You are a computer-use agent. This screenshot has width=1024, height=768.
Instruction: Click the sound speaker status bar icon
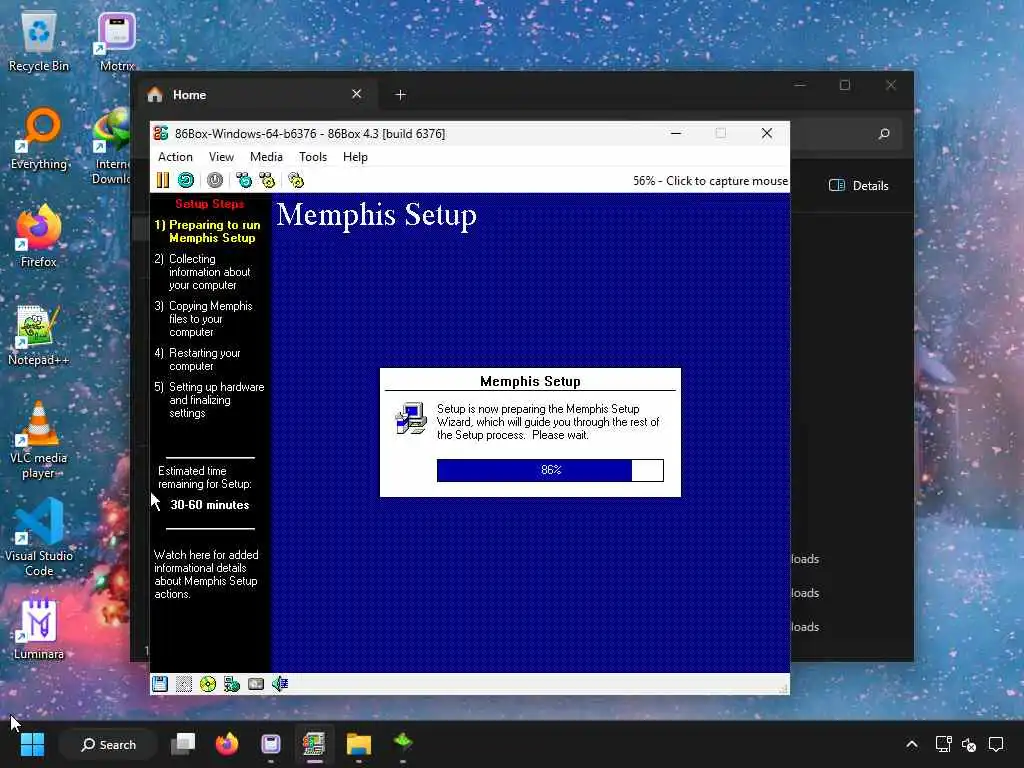(x=280, y=684)
